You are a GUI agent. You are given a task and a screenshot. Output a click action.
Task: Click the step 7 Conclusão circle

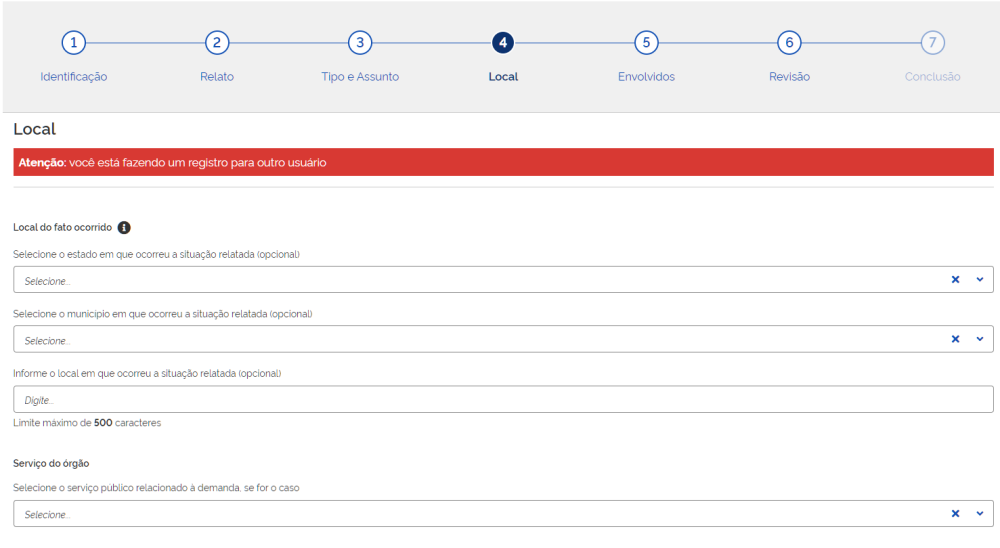tap(932, 43)
